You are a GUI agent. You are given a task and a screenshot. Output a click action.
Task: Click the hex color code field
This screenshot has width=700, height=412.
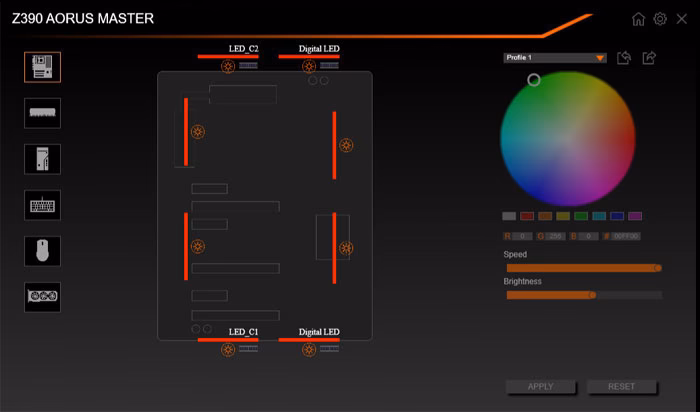(626, 236)
